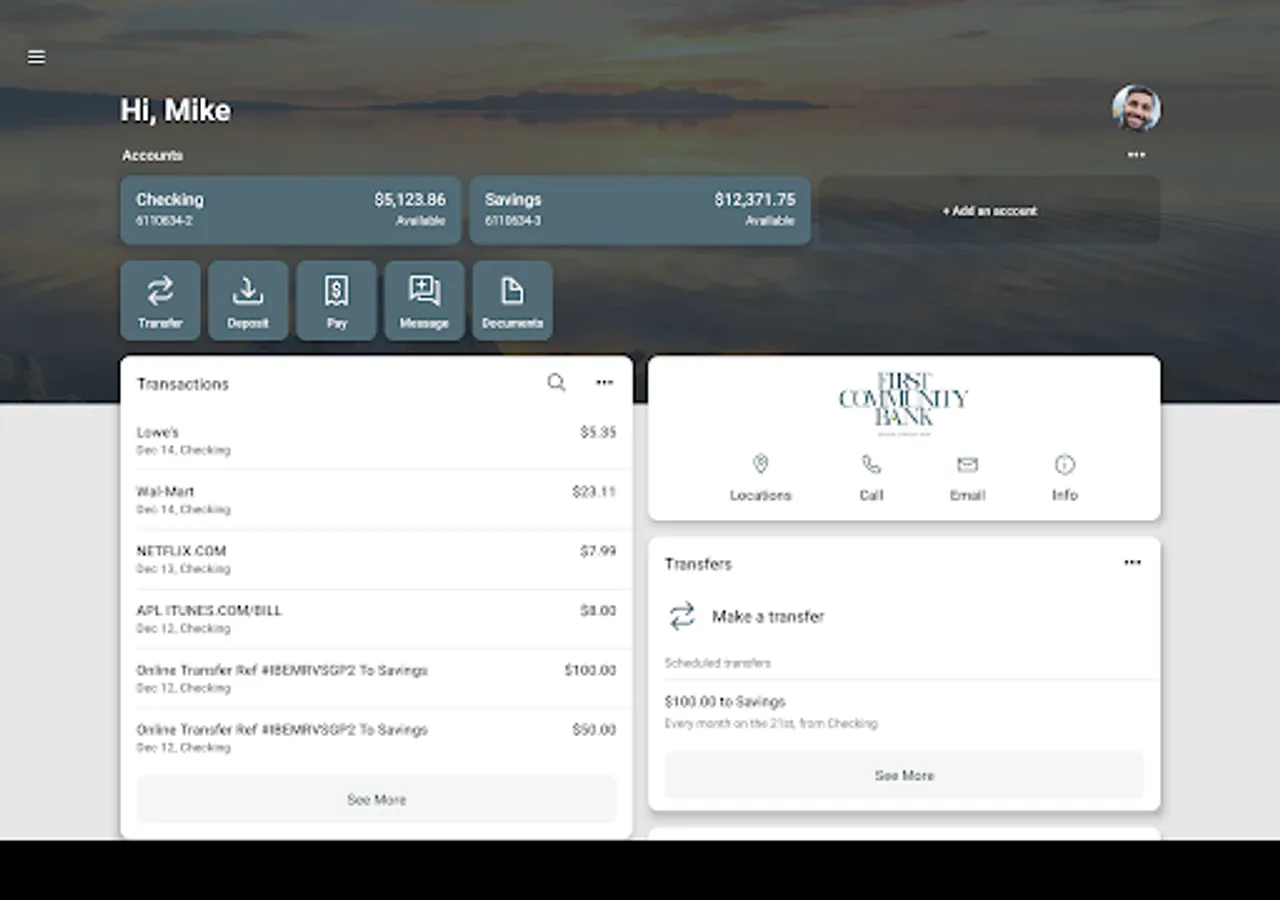Image resolution: width=1280 pixels, height=900 pixels.
Task: Click See More under Transactions
Action: (x=376, y=799)
